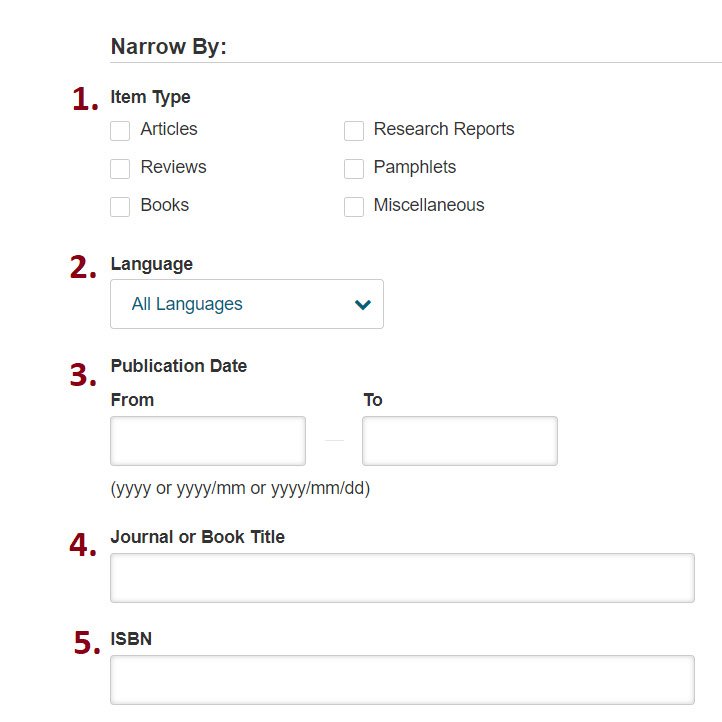
Task: Click the Journal or Book Title input box
Action: click(x=402, y=578)
